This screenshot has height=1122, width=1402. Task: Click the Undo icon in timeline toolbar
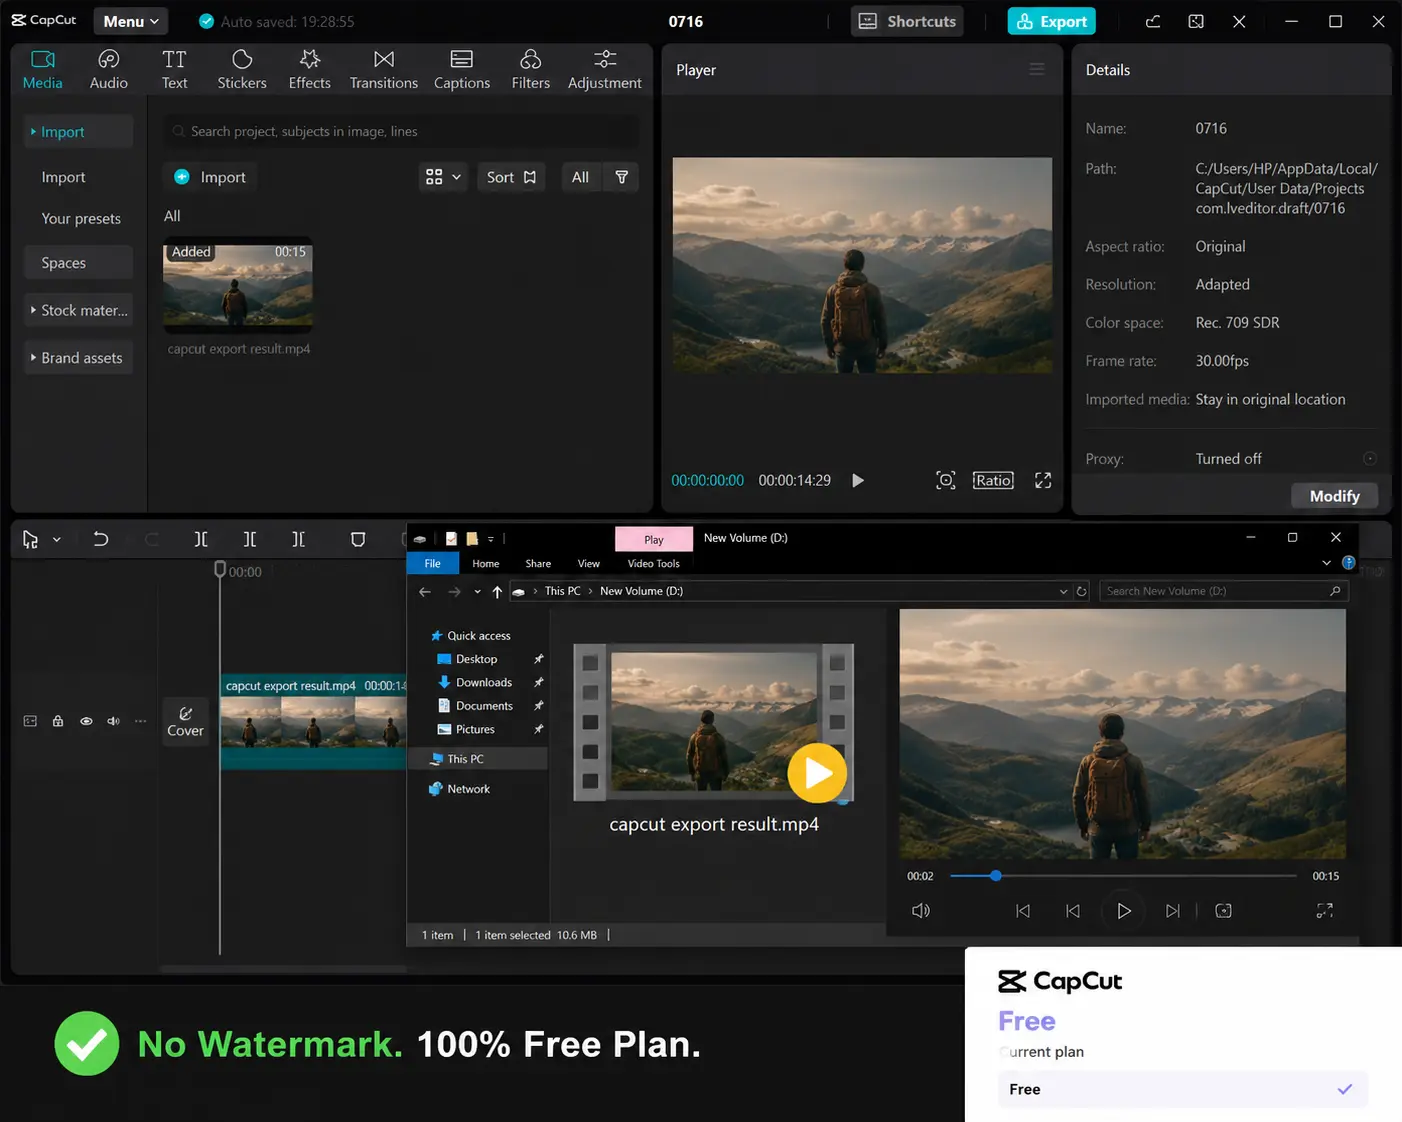101,539
